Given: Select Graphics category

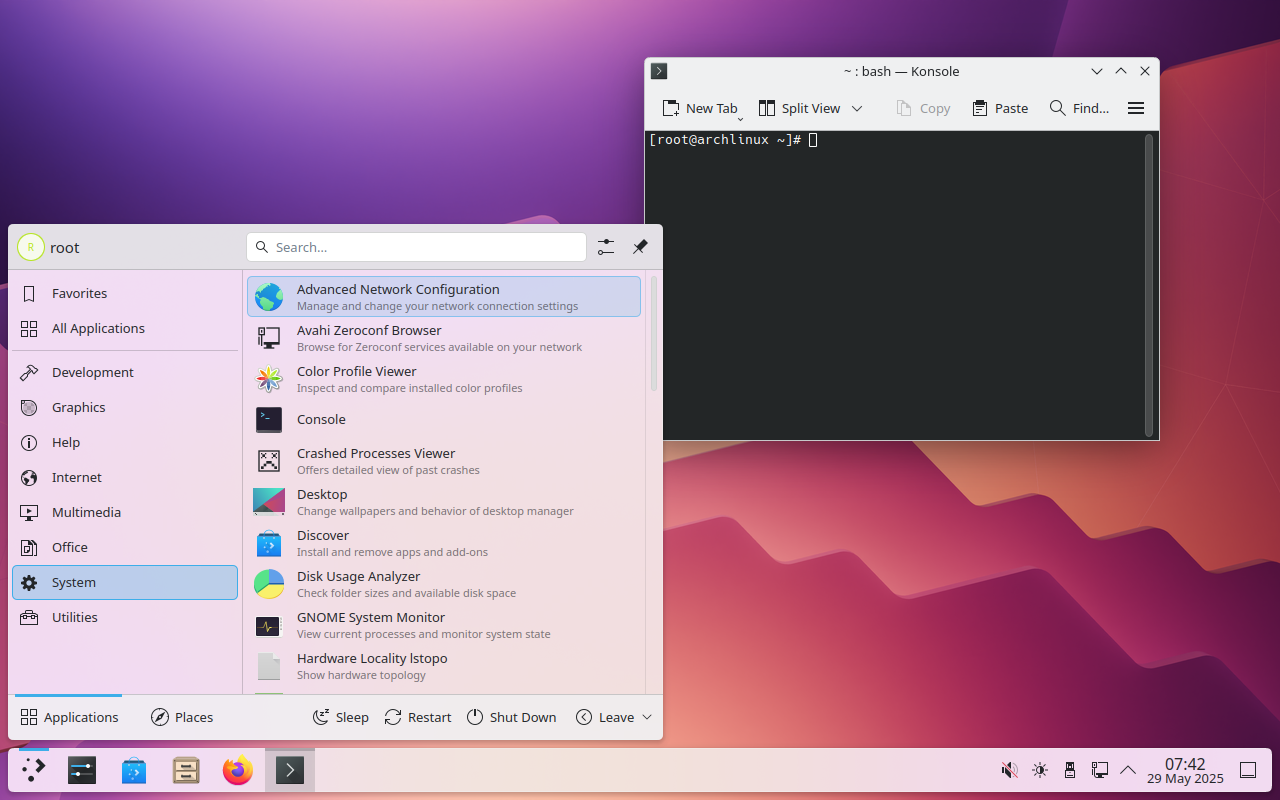Looking at the screenshot, I should 125,407.
